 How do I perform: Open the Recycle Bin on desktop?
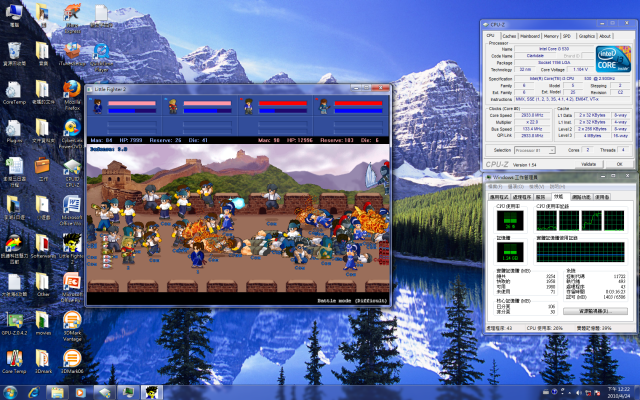pos(14,53)
